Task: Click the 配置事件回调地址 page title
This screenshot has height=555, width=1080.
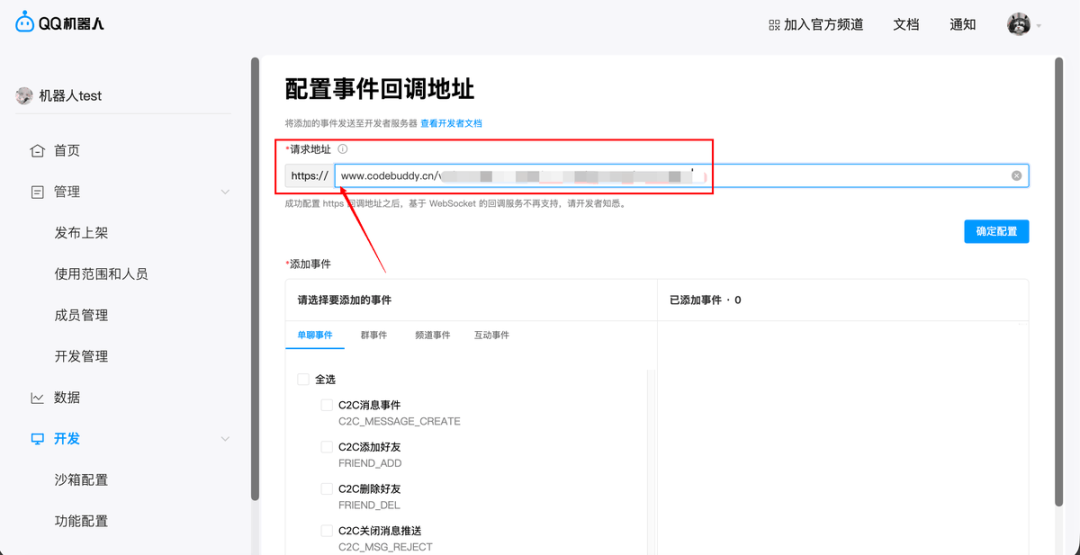Action: pyautogui.click(x=380, y=90)
